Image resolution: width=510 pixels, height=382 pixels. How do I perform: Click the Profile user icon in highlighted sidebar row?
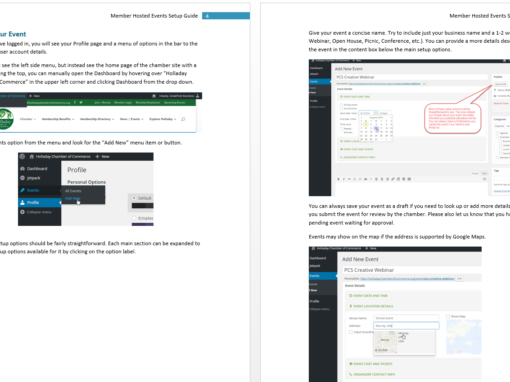pos(22,202)
